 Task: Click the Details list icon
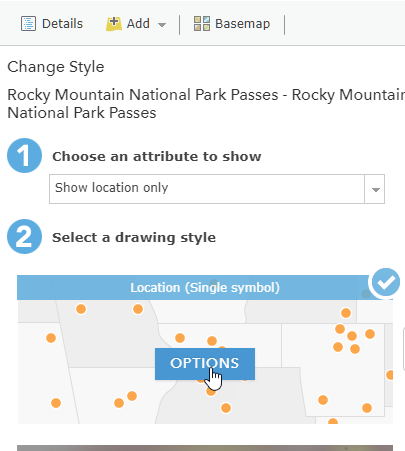pos(28,24)
